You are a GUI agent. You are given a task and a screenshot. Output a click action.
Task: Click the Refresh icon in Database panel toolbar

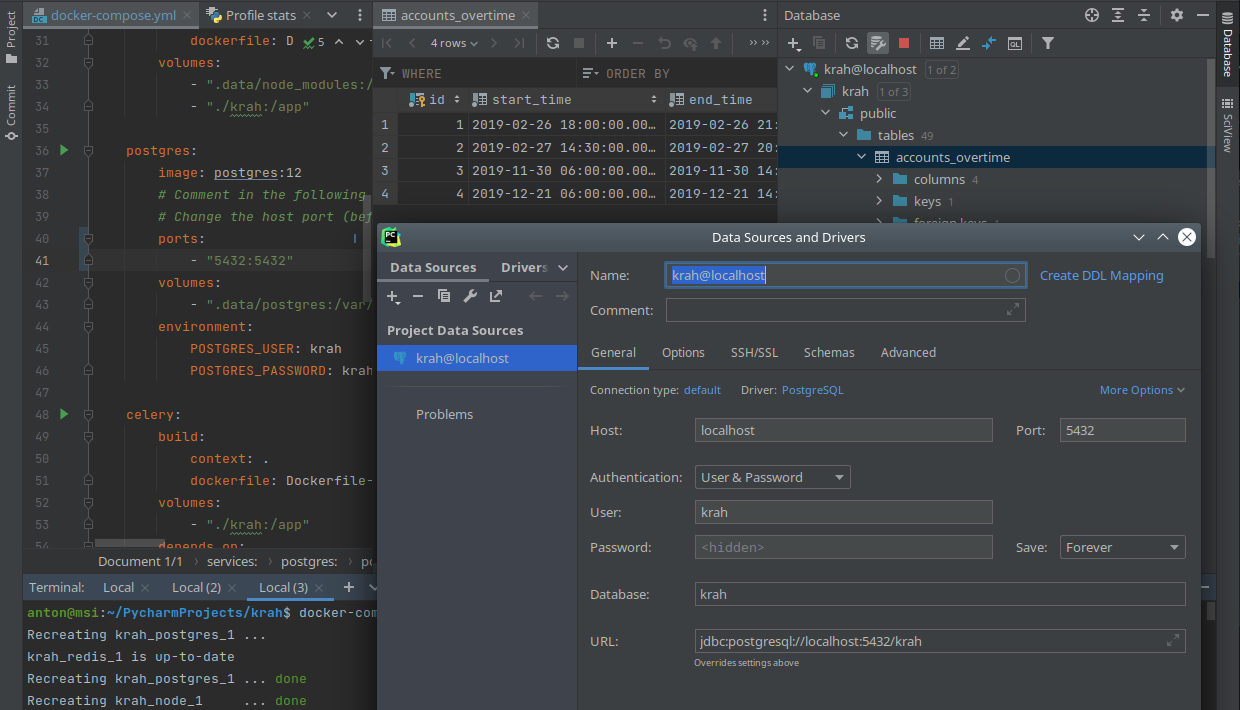click(851, 43)
